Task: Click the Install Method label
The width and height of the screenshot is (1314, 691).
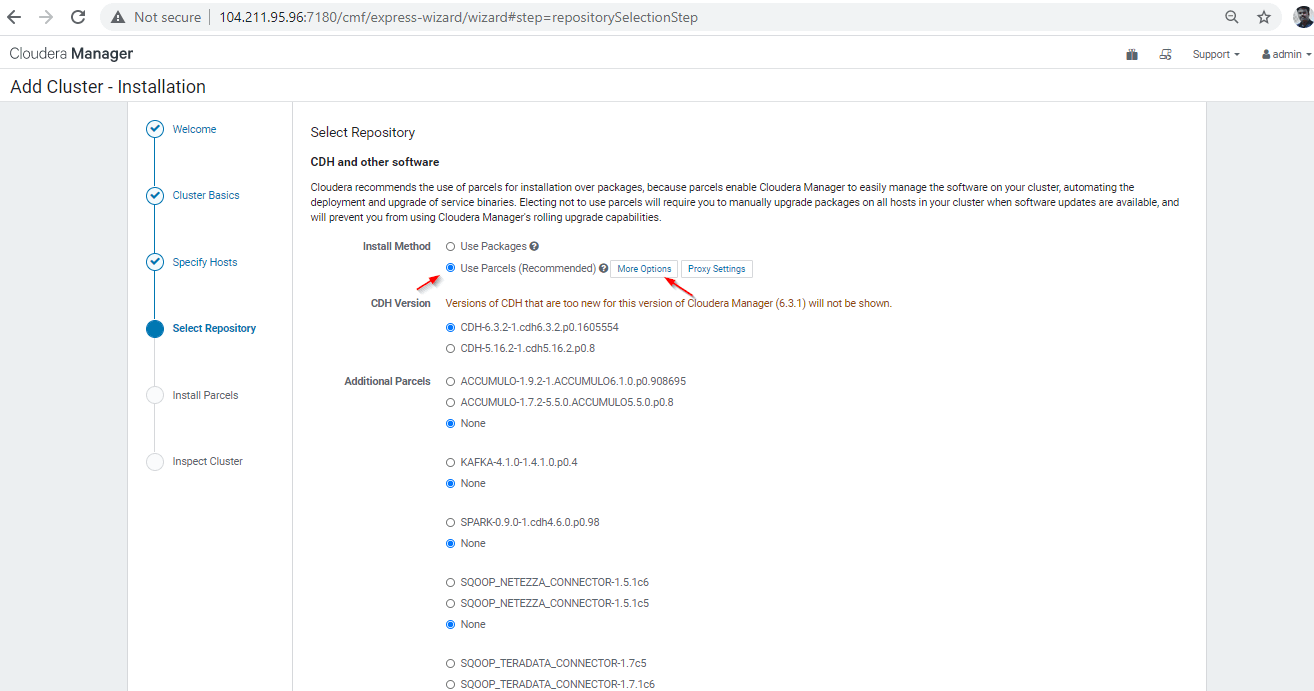Action: 397,246
